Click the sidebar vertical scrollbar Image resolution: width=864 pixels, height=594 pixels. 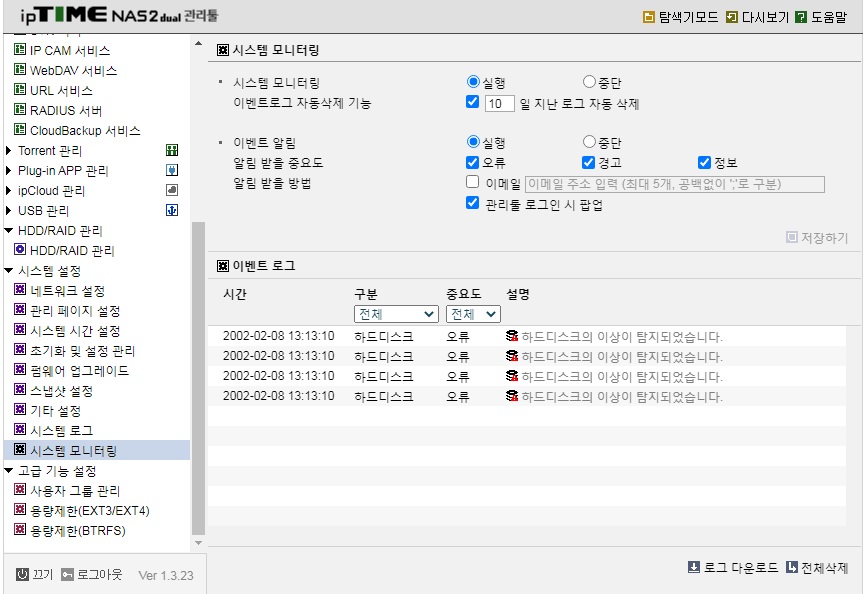198,379
